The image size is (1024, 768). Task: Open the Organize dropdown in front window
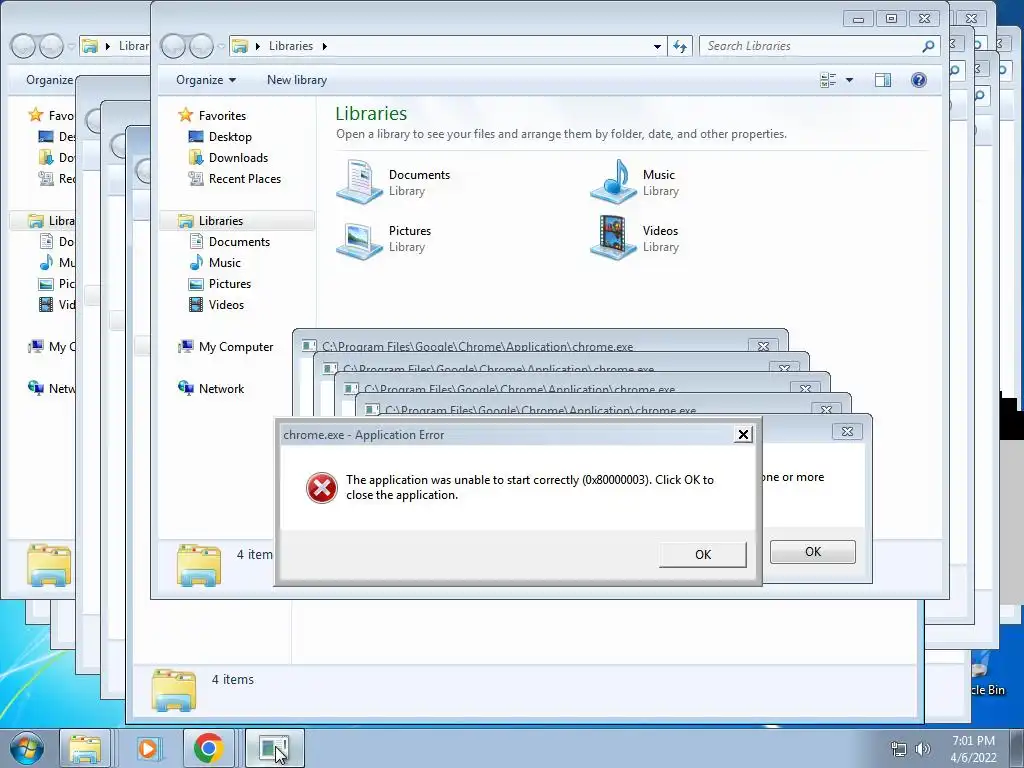tap(206, 80)
